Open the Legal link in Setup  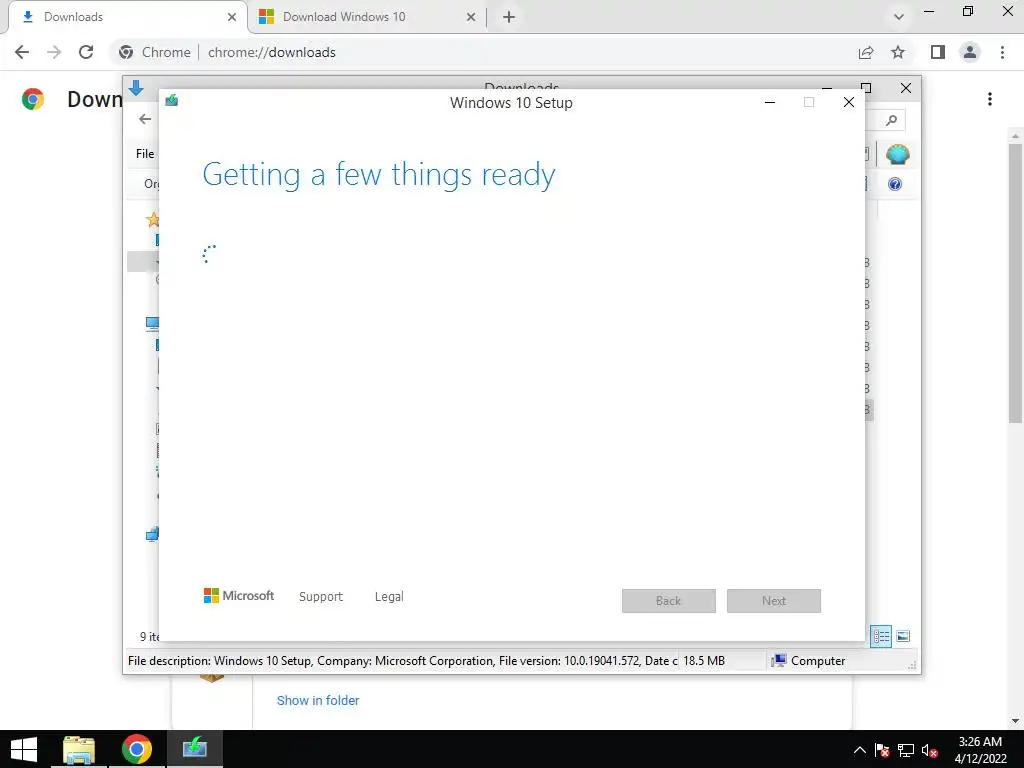click(x=389, y=596)
